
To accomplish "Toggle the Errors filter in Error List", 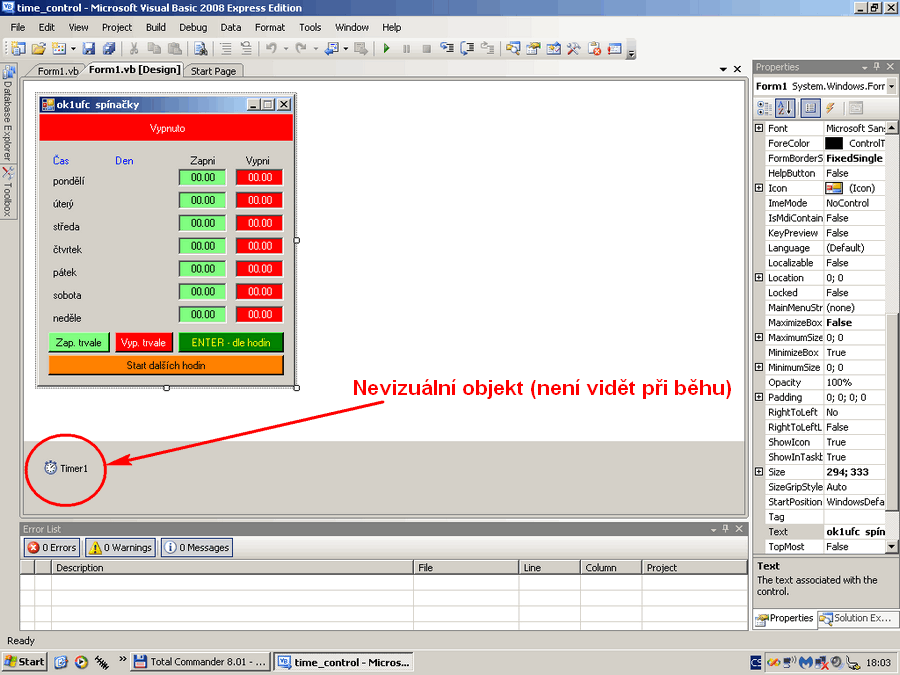I will (52, 547).
